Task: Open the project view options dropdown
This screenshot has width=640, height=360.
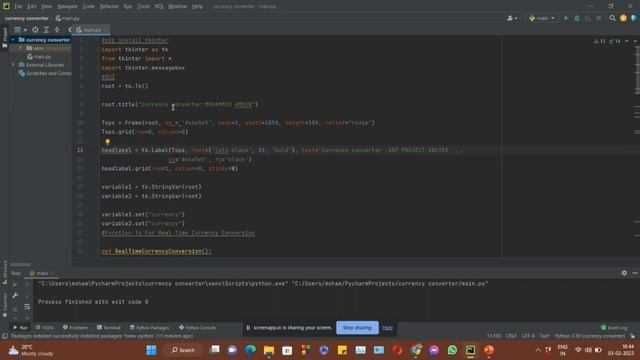Action: click(20, 30)
